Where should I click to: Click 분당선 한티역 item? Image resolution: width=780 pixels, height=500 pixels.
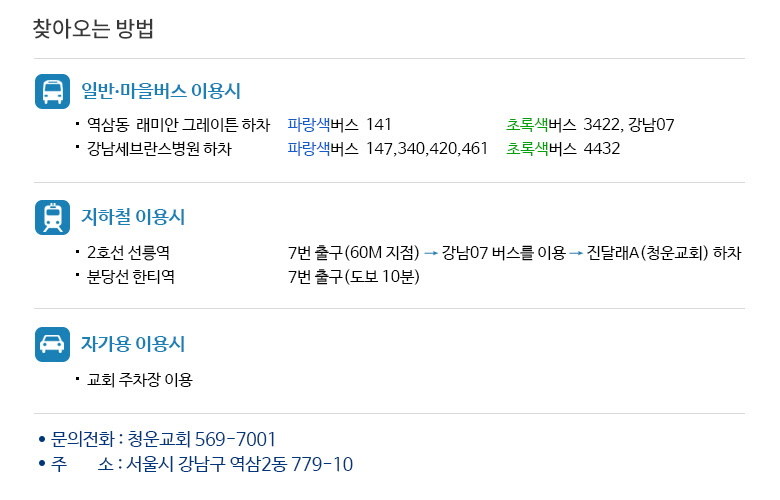coord(131,277)
